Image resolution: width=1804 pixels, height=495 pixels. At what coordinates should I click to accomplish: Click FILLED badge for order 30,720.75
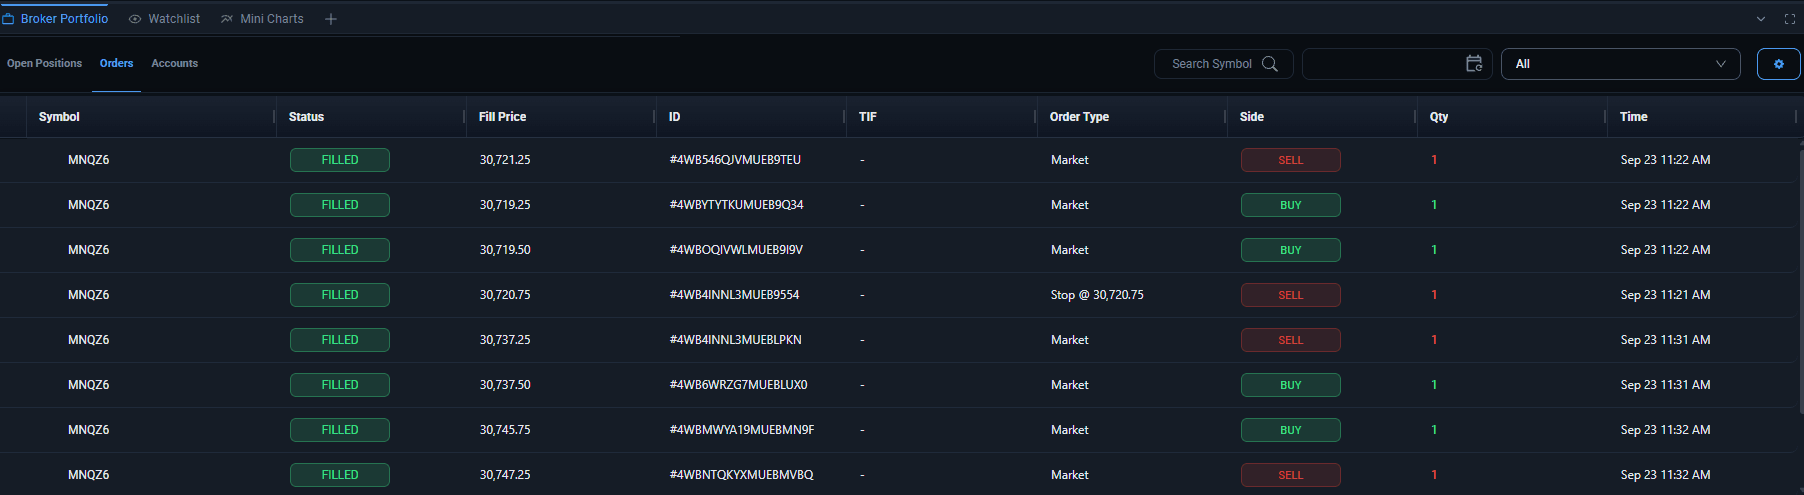click(x=340, y=295)
